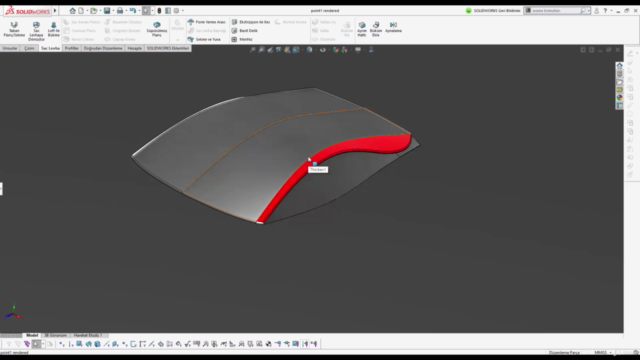Viewport: 640px width, 360px height.
Task: Save the document with Save icon
Action: (107, 11)
